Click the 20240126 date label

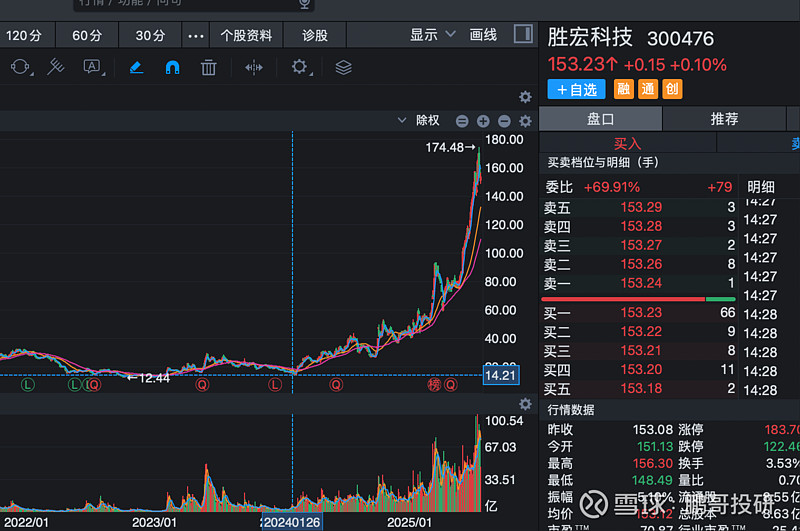click(292, 522)
